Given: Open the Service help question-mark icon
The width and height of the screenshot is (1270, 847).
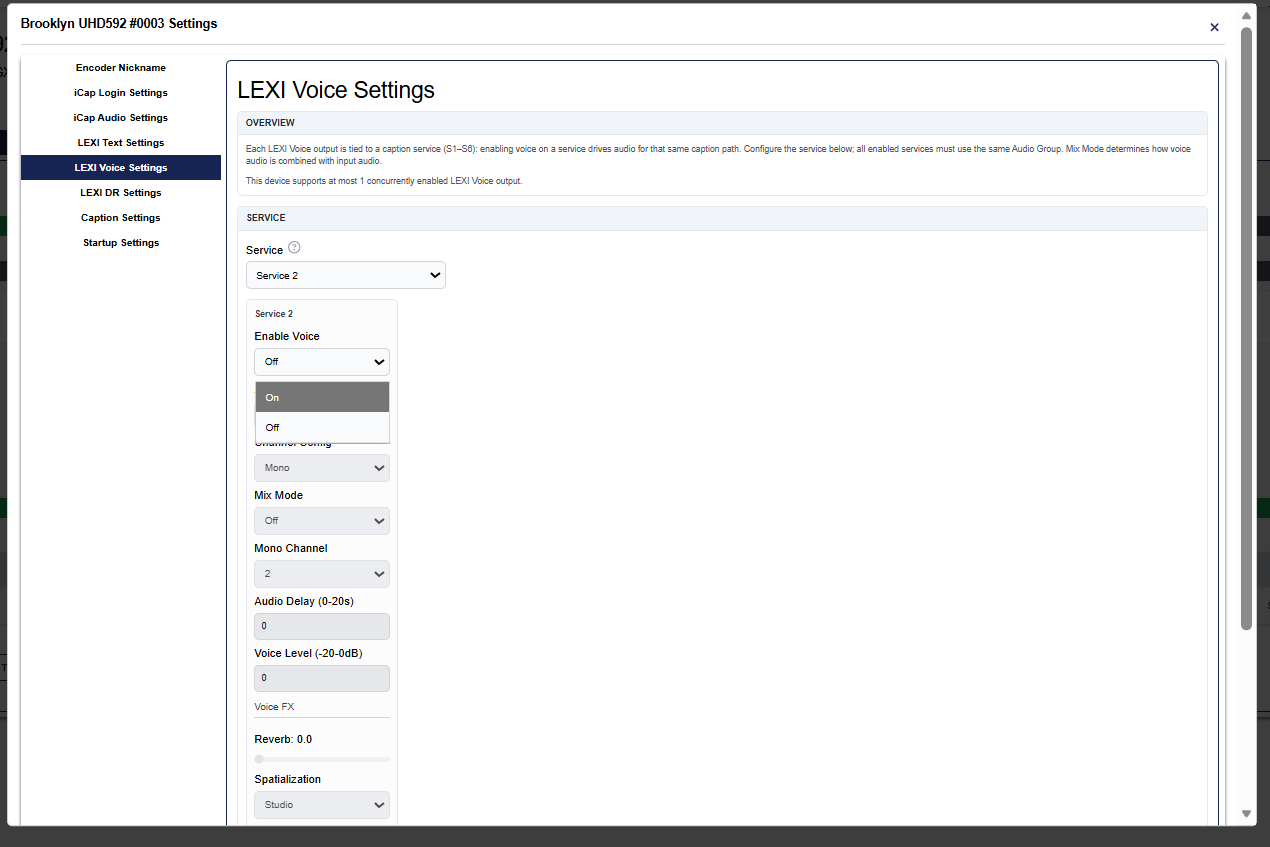Looking at the screenshot, I should (294, 248).
